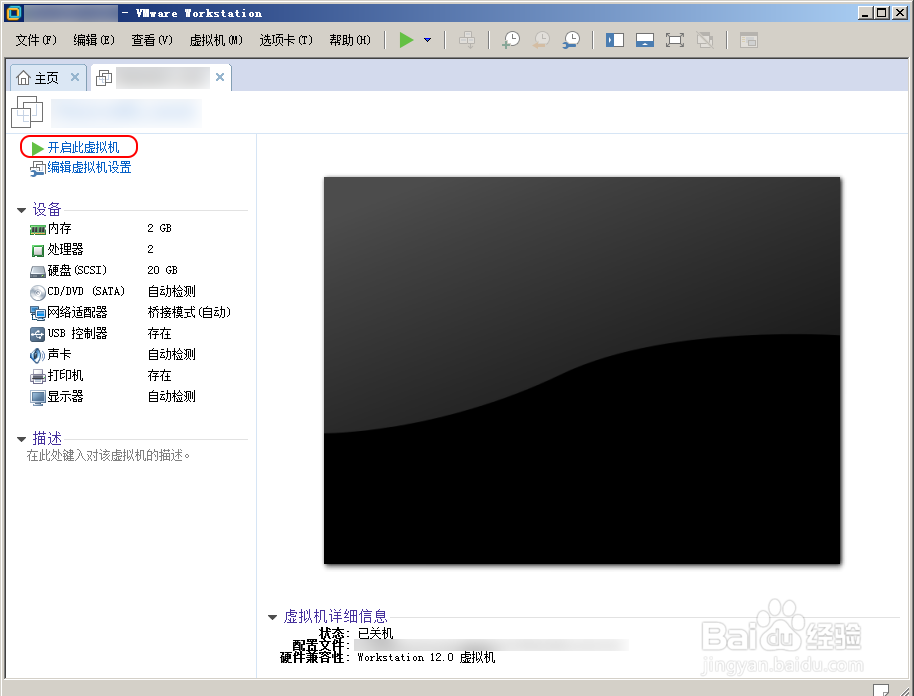
Task: Open the power options dropdown arrow
Action: (x=427, y=40)
